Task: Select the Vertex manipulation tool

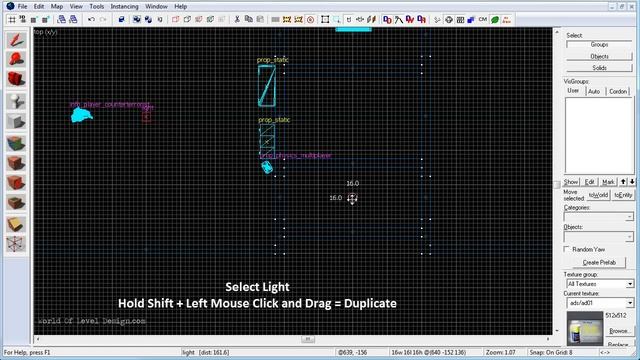Action: (x=16, y=244)
